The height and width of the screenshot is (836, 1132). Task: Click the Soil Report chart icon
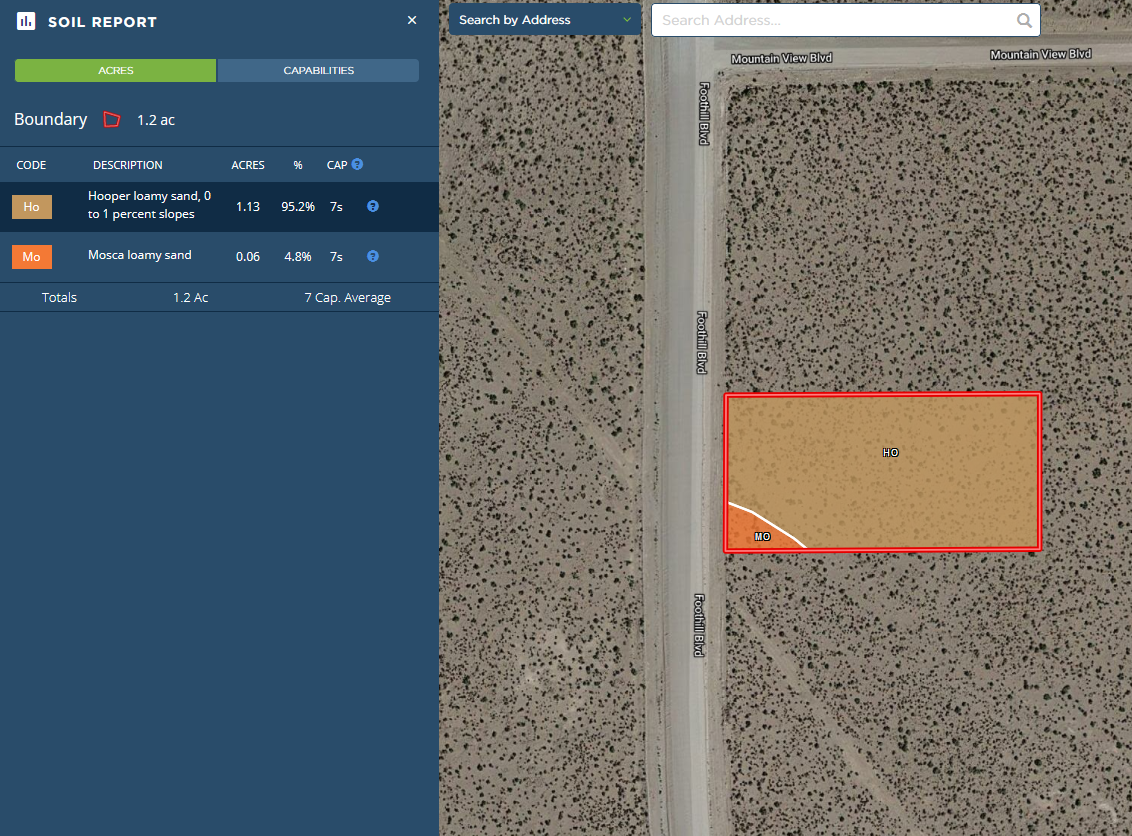[x=26, y=21]
